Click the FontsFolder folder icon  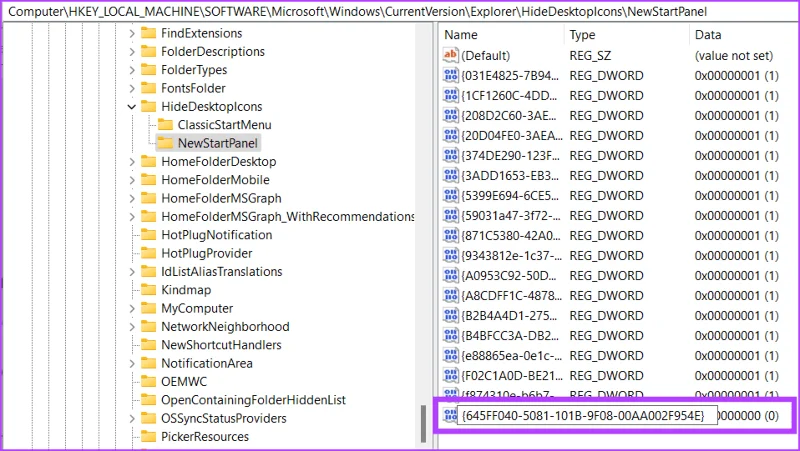(x=148, y=88)
